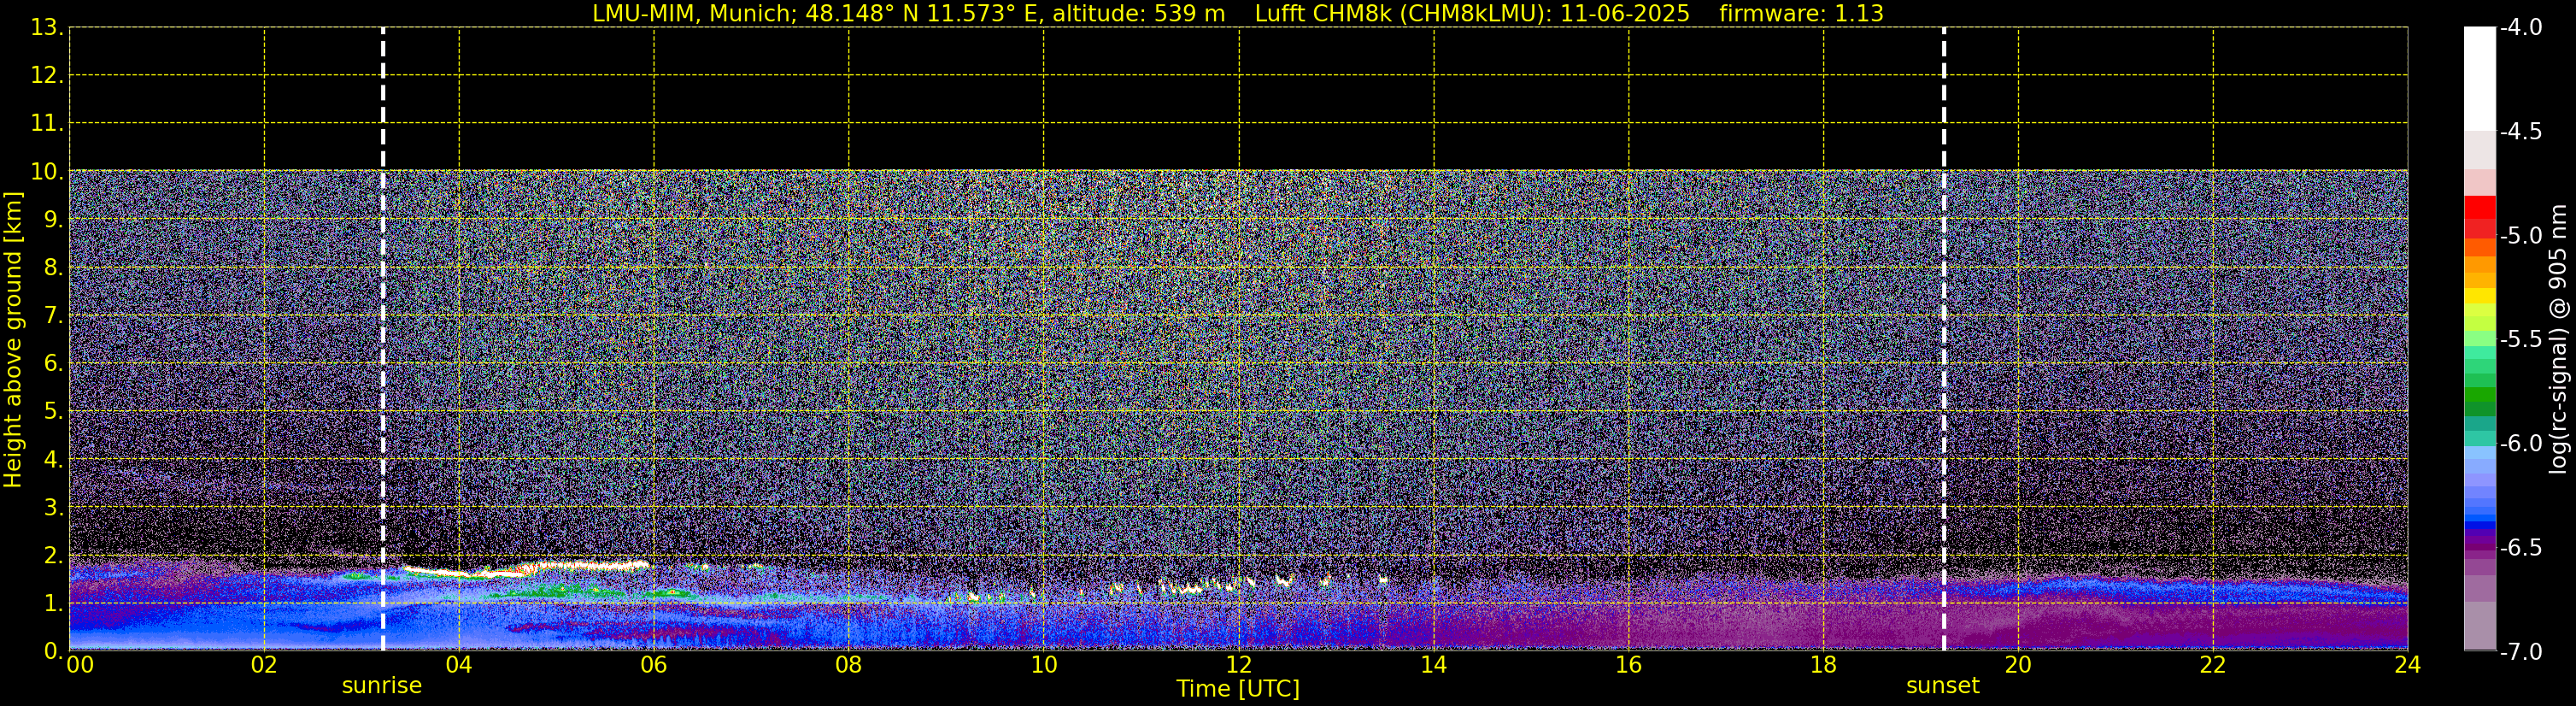This screenshot has width=2576, height=706.
Task: Click the green aerosol patch near 05 UTC
Action: pos(560,592)
